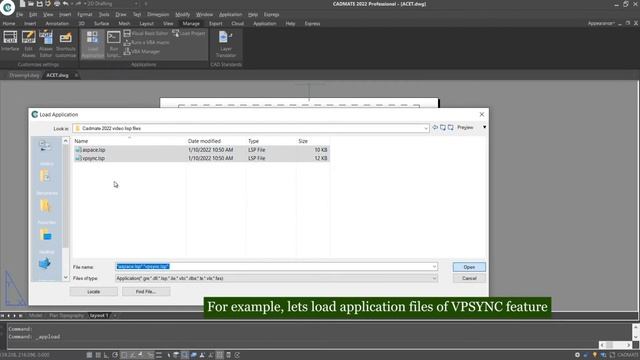
Task: Click the Undo arrow in quick access toolbar
Action: pyautogui.click(x=66, y=4)
